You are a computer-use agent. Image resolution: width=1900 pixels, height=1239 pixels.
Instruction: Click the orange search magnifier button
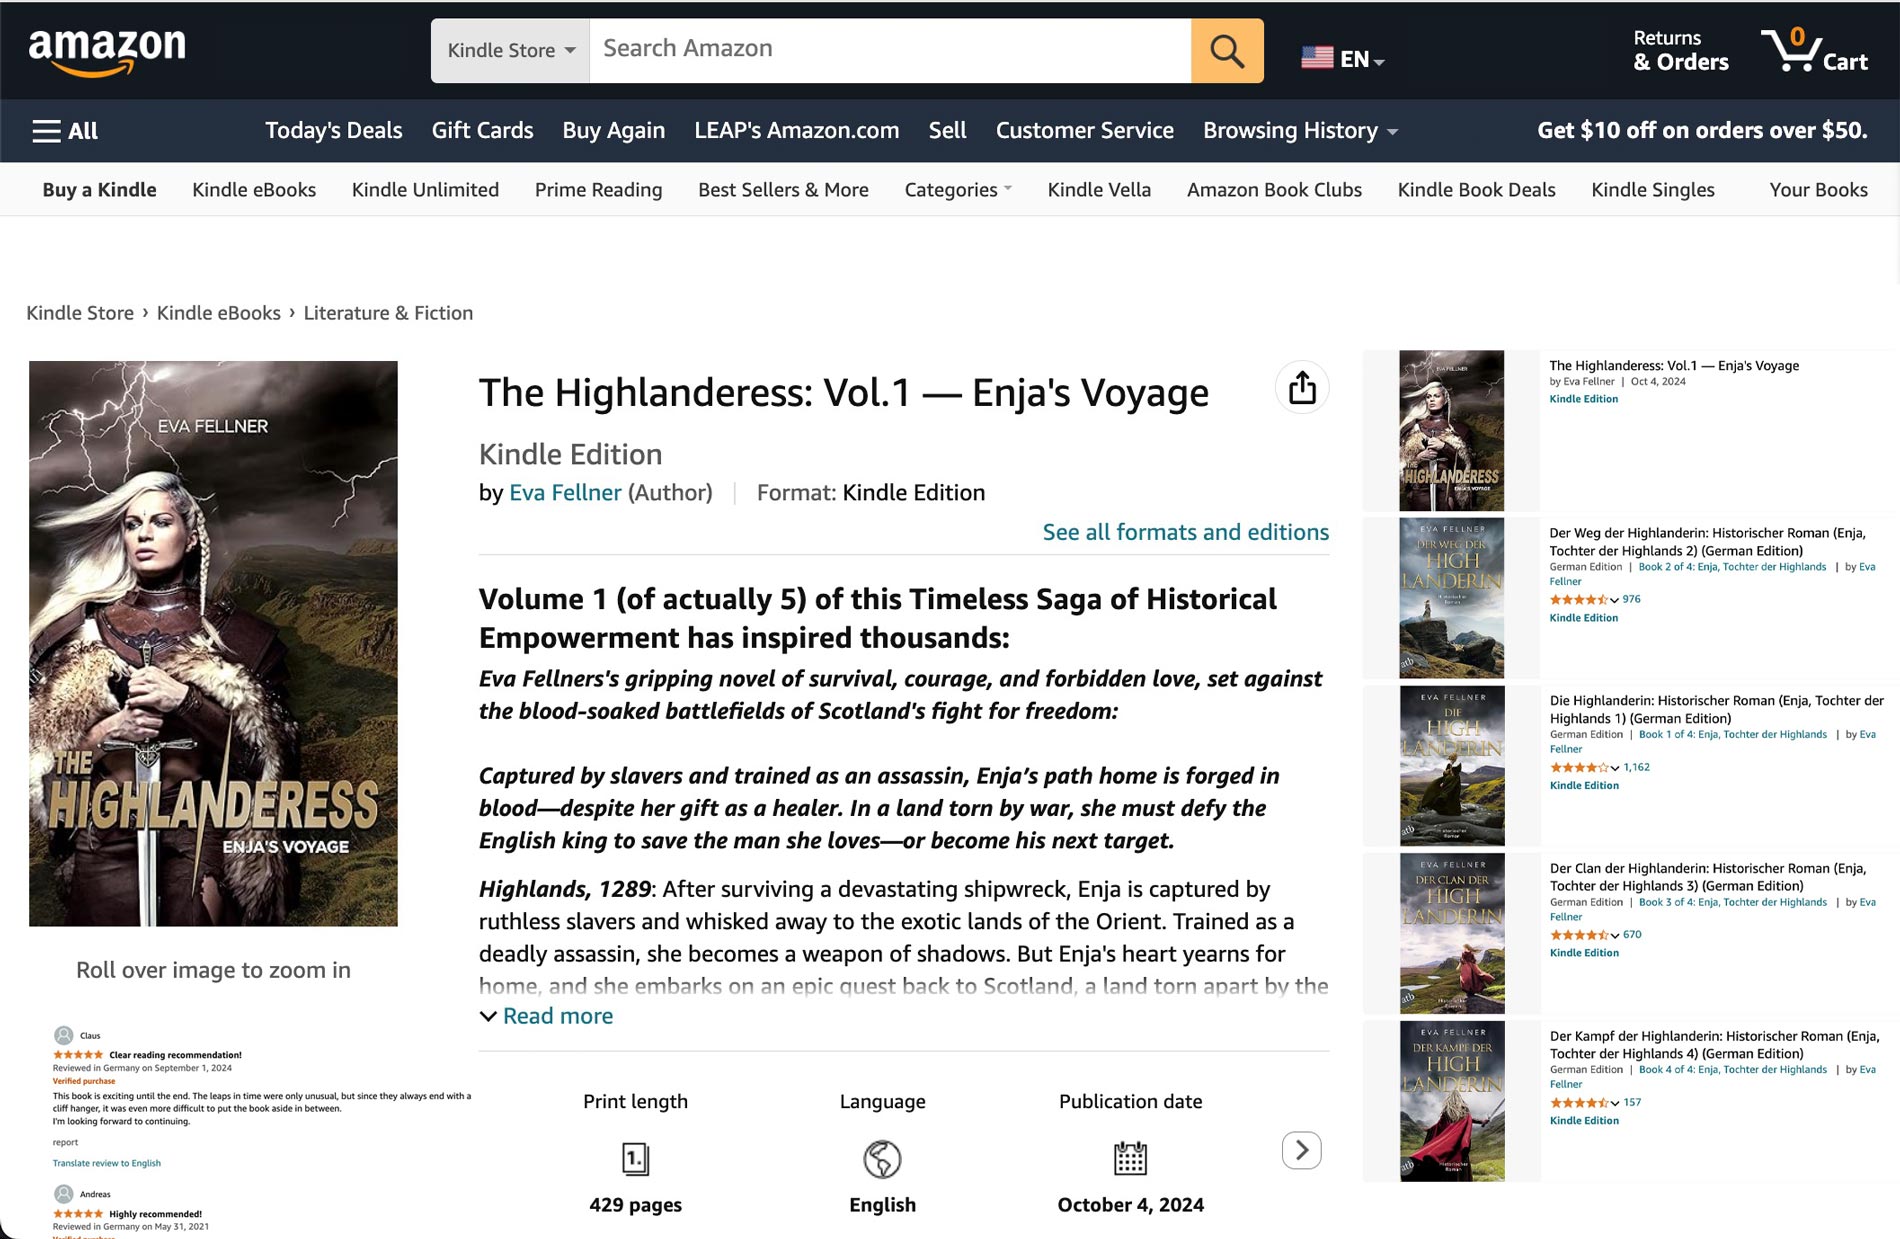tap(1226, 50)
